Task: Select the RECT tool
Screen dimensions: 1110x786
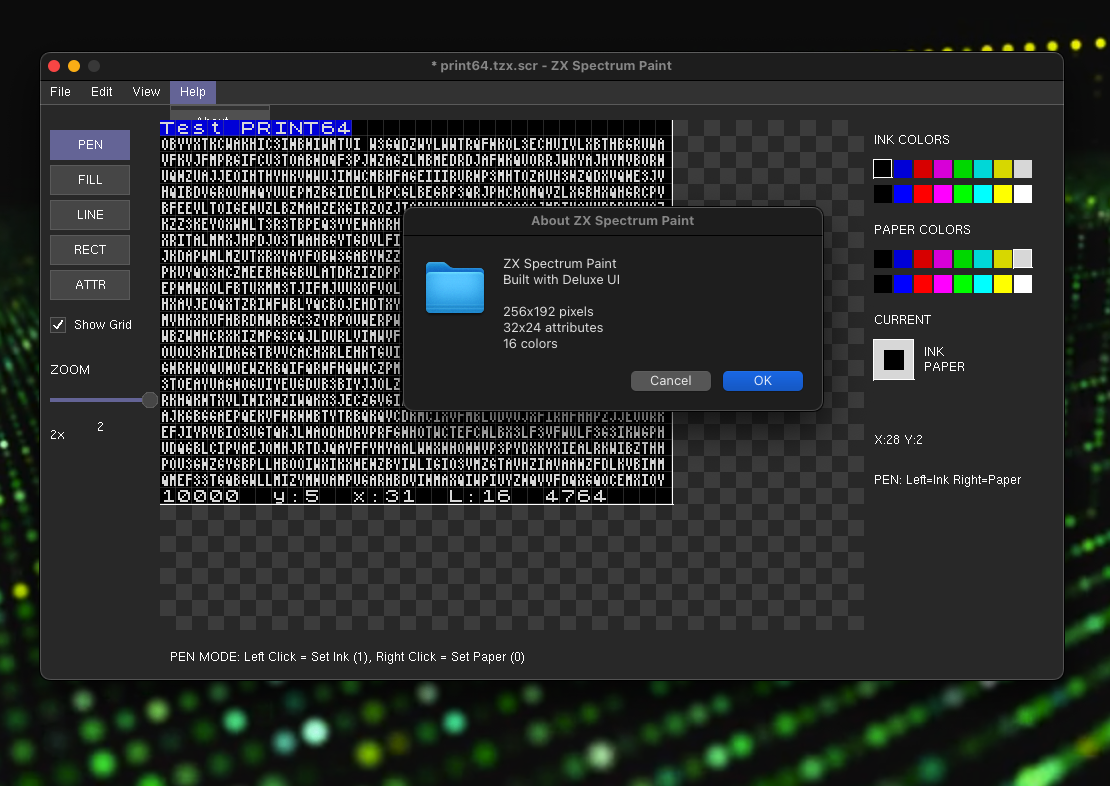Action: pos(90,250)
